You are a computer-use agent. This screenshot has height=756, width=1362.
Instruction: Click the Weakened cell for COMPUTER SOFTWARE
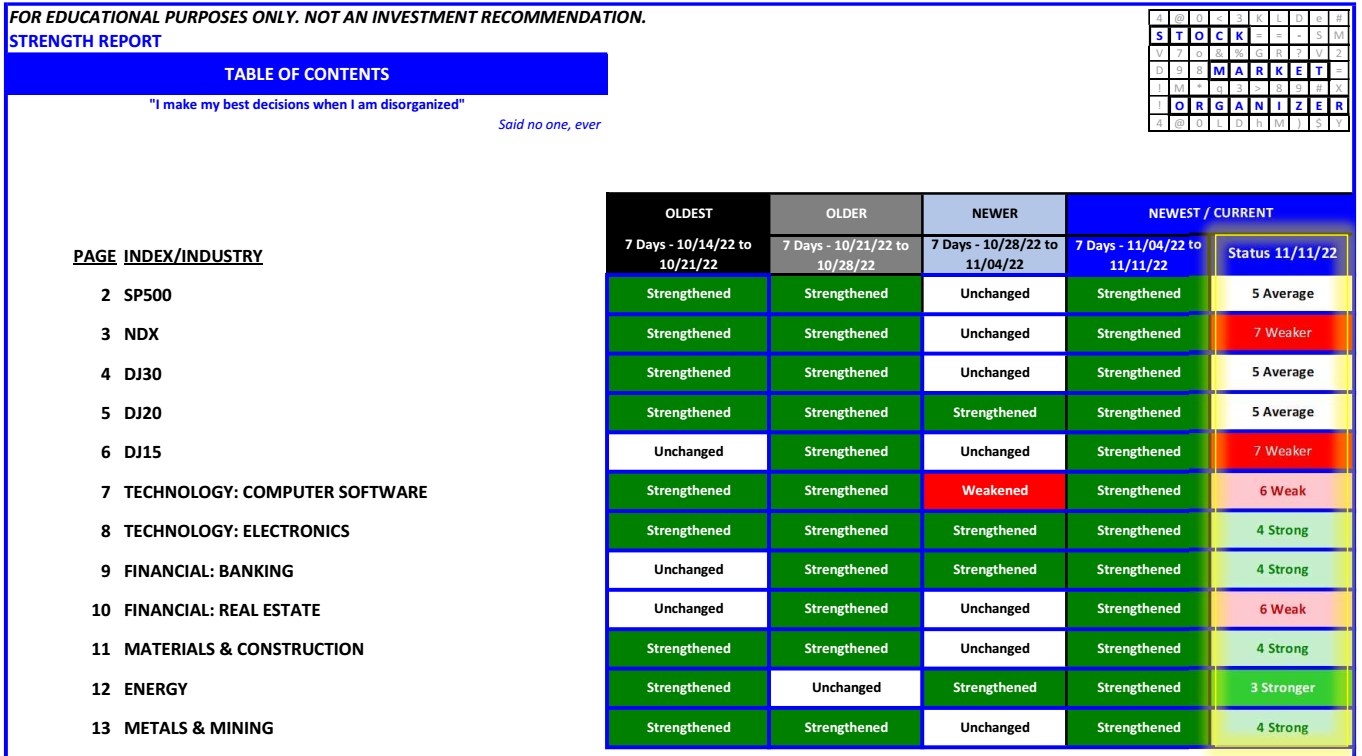[x=996, y=491]
